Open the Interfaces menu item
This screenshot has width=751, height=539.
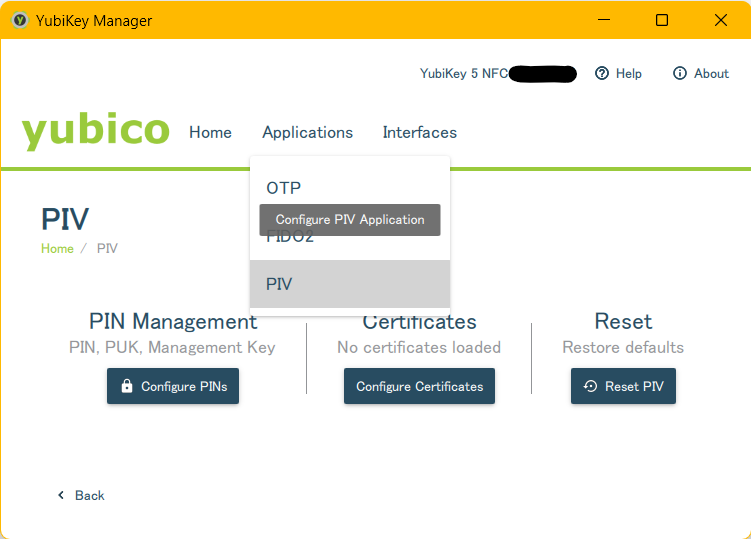click(420, 132)
